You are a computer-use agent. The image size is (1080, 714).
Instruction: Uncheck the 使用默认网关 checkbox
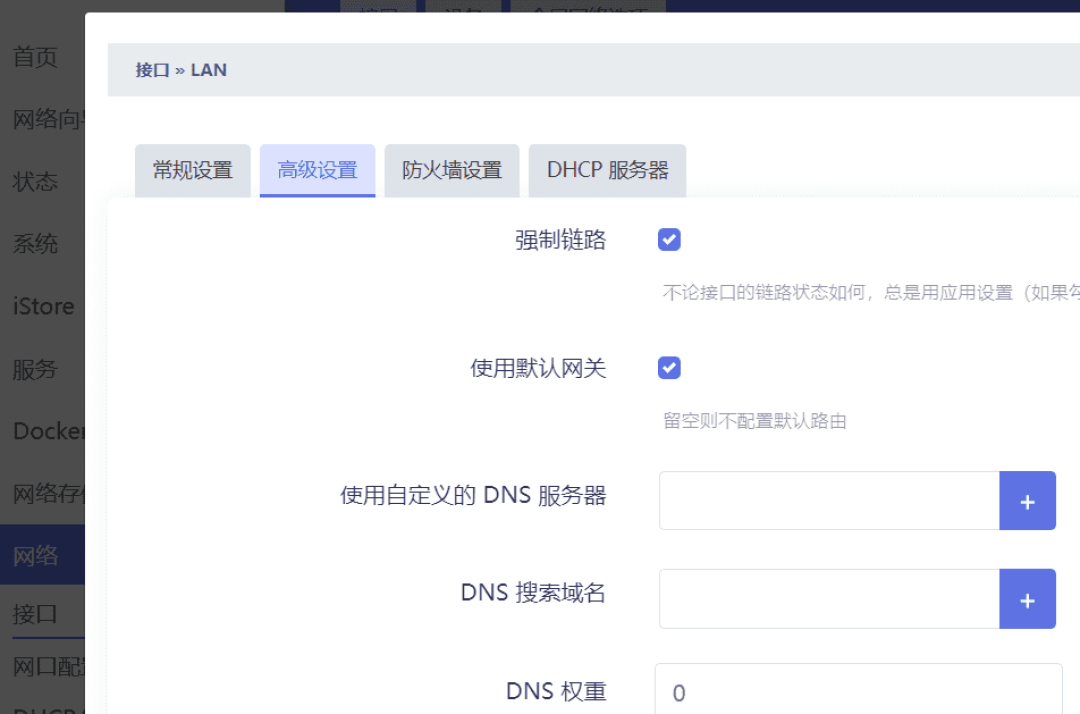click(669, 368)
